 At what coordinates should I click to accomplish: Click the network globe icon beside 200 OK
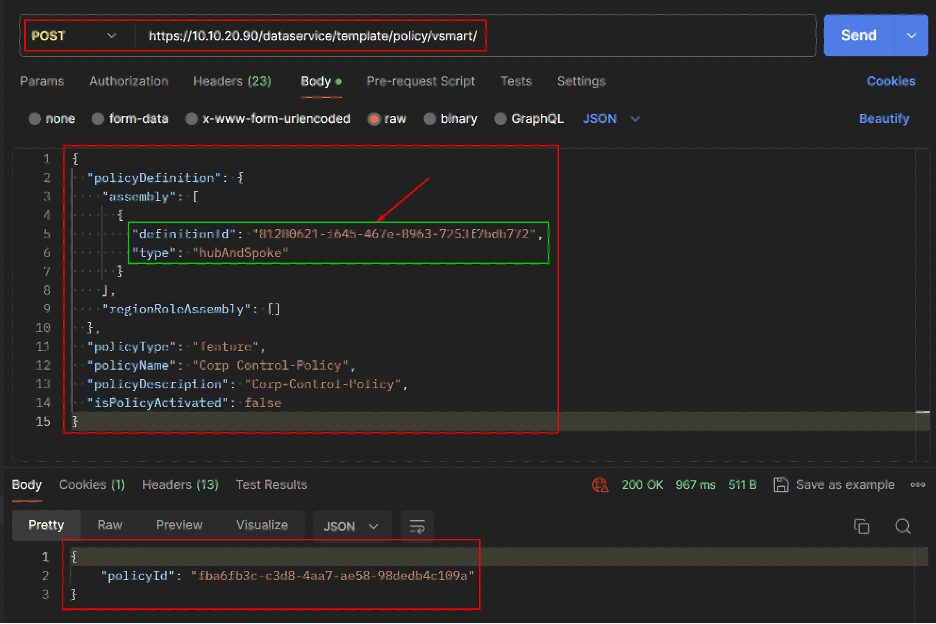(x=600, y=485)
